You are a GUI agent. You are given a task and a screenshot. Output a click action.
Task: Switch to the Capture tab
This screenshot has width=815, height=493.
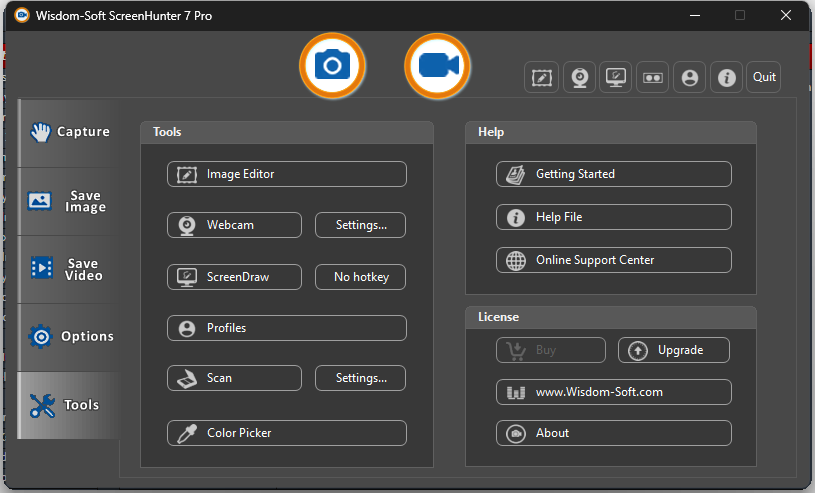(x=70, y=132)
